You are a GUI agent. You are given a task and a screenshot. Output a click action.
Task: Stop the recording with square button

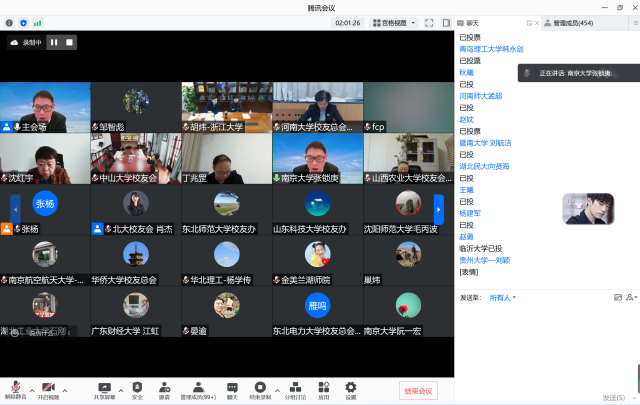coord(69,42)
